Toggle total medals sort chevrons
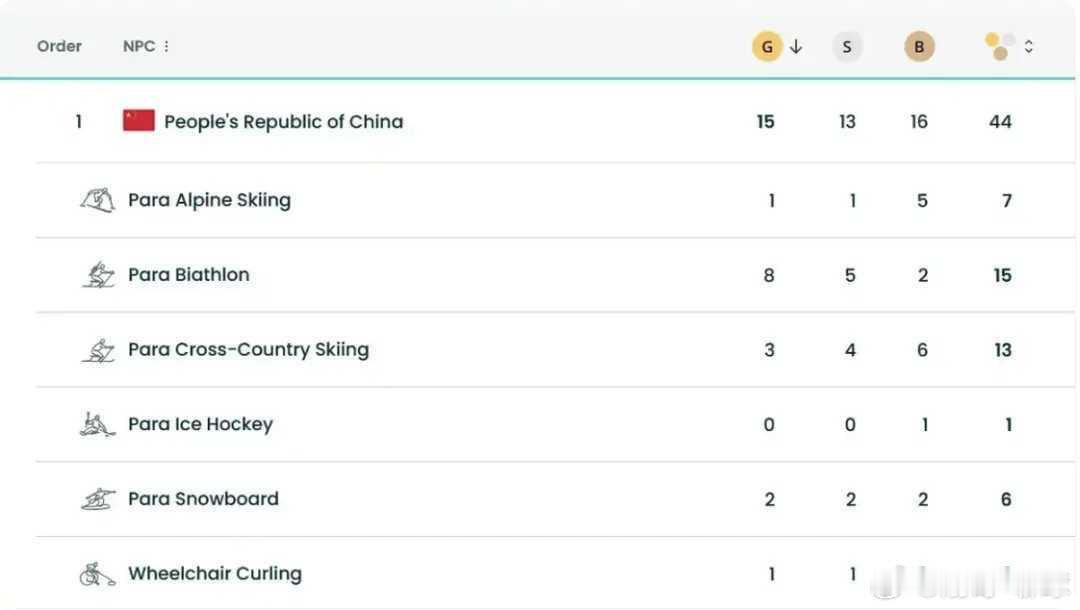 1029,46
